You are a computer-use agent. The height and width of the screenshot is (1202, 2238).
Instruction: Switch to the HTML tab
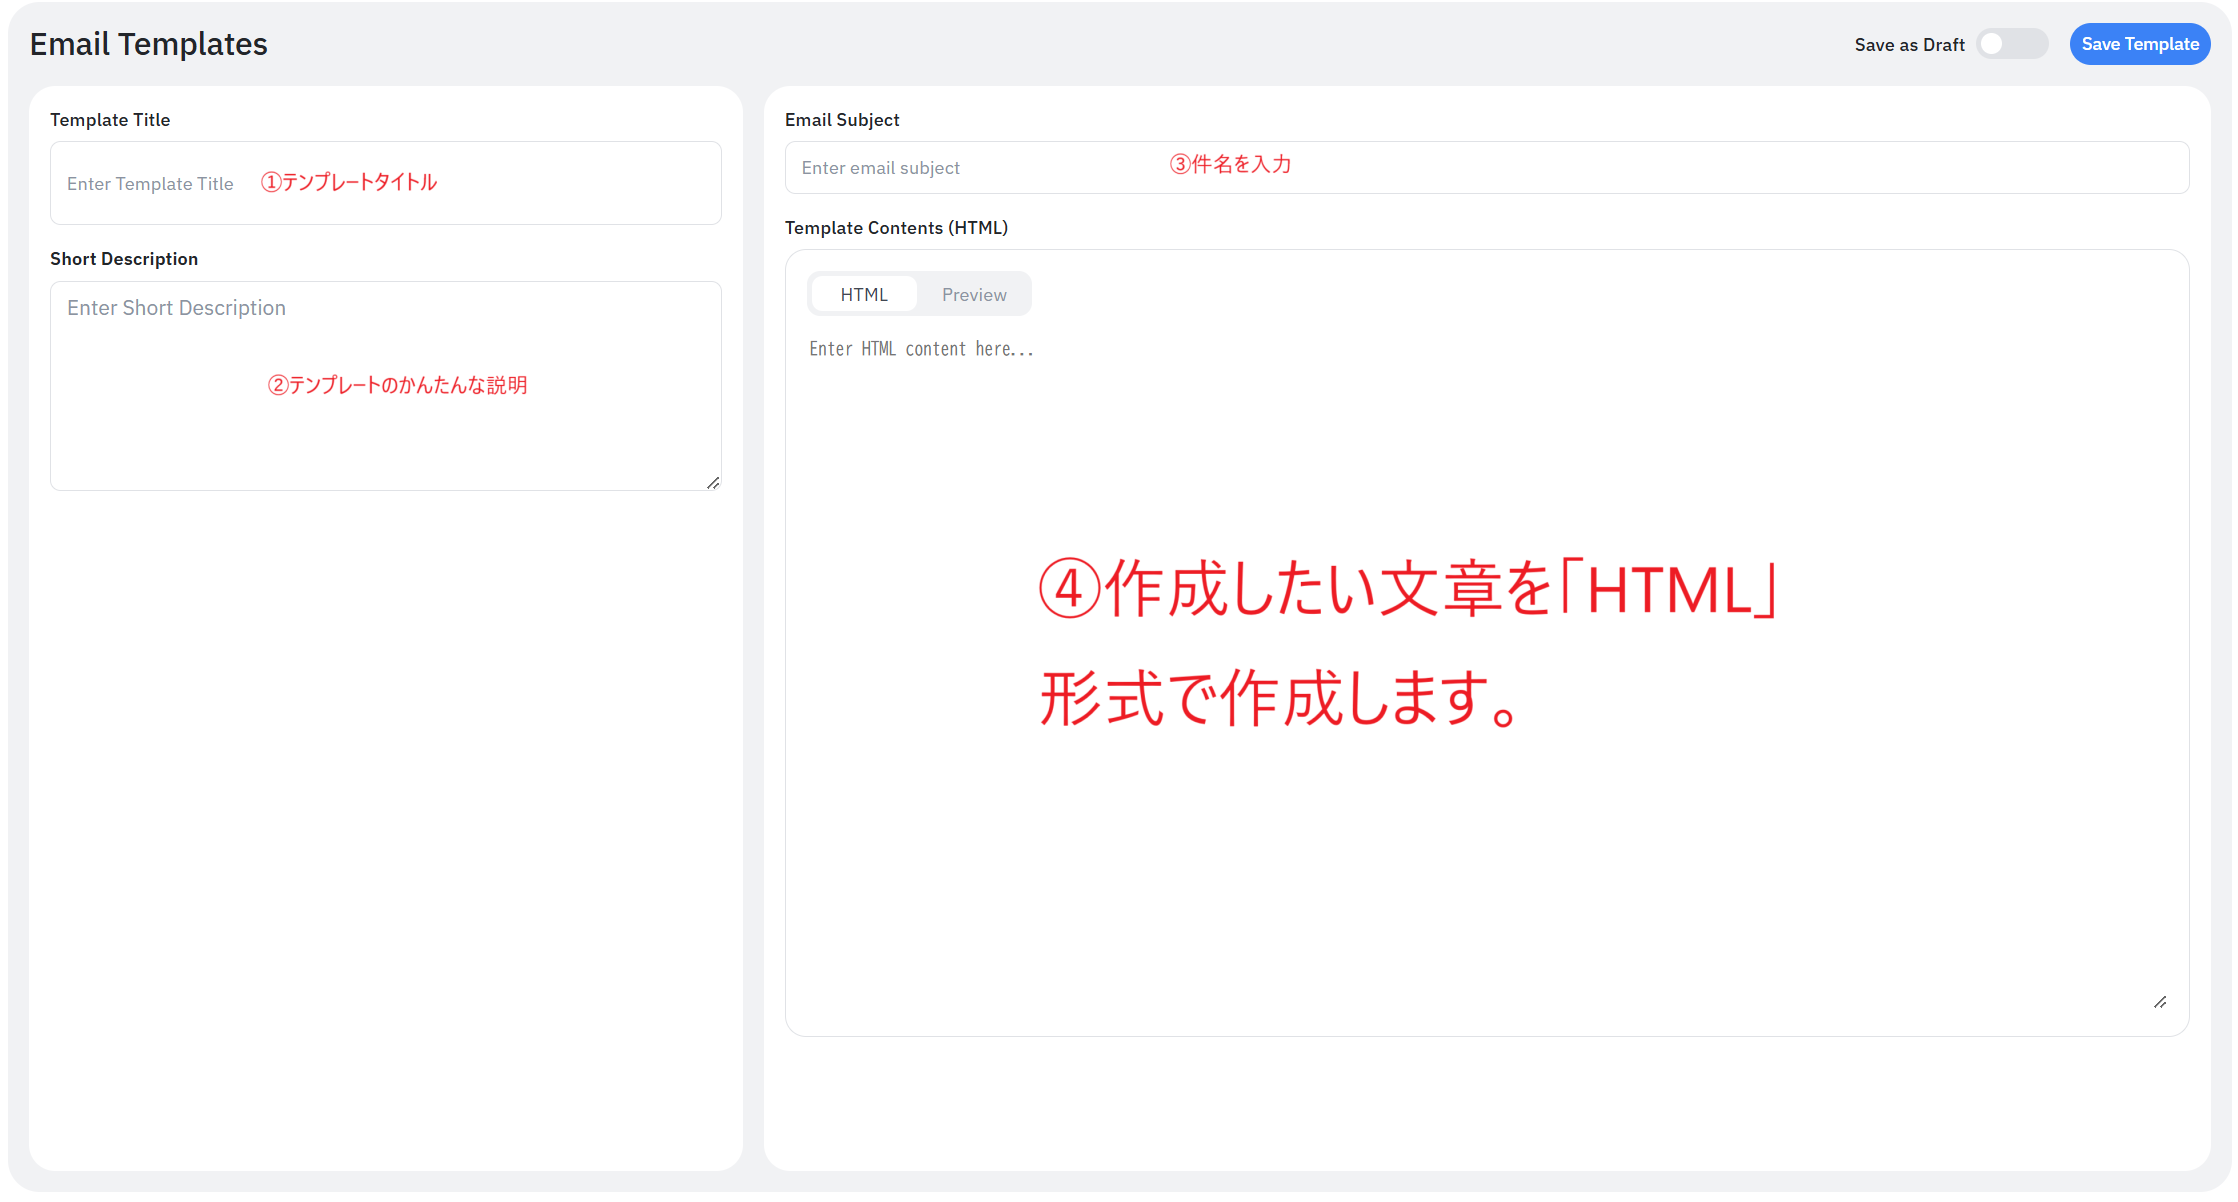click(863, 295)
